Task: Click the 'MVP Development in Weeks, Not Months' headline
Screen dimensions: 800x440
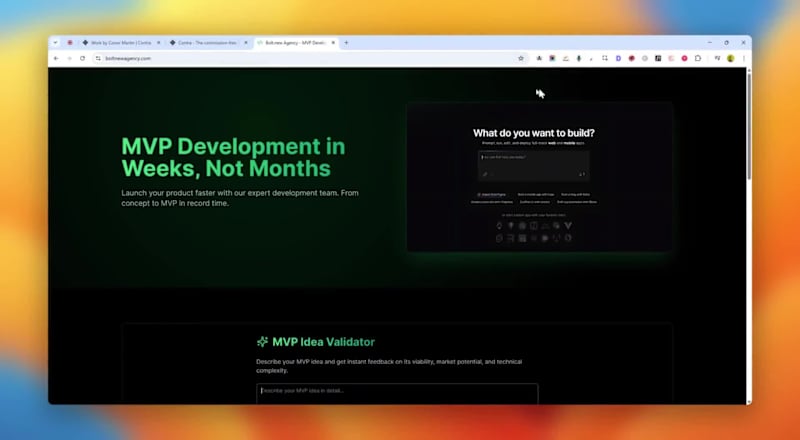Action: click(233, 157)
